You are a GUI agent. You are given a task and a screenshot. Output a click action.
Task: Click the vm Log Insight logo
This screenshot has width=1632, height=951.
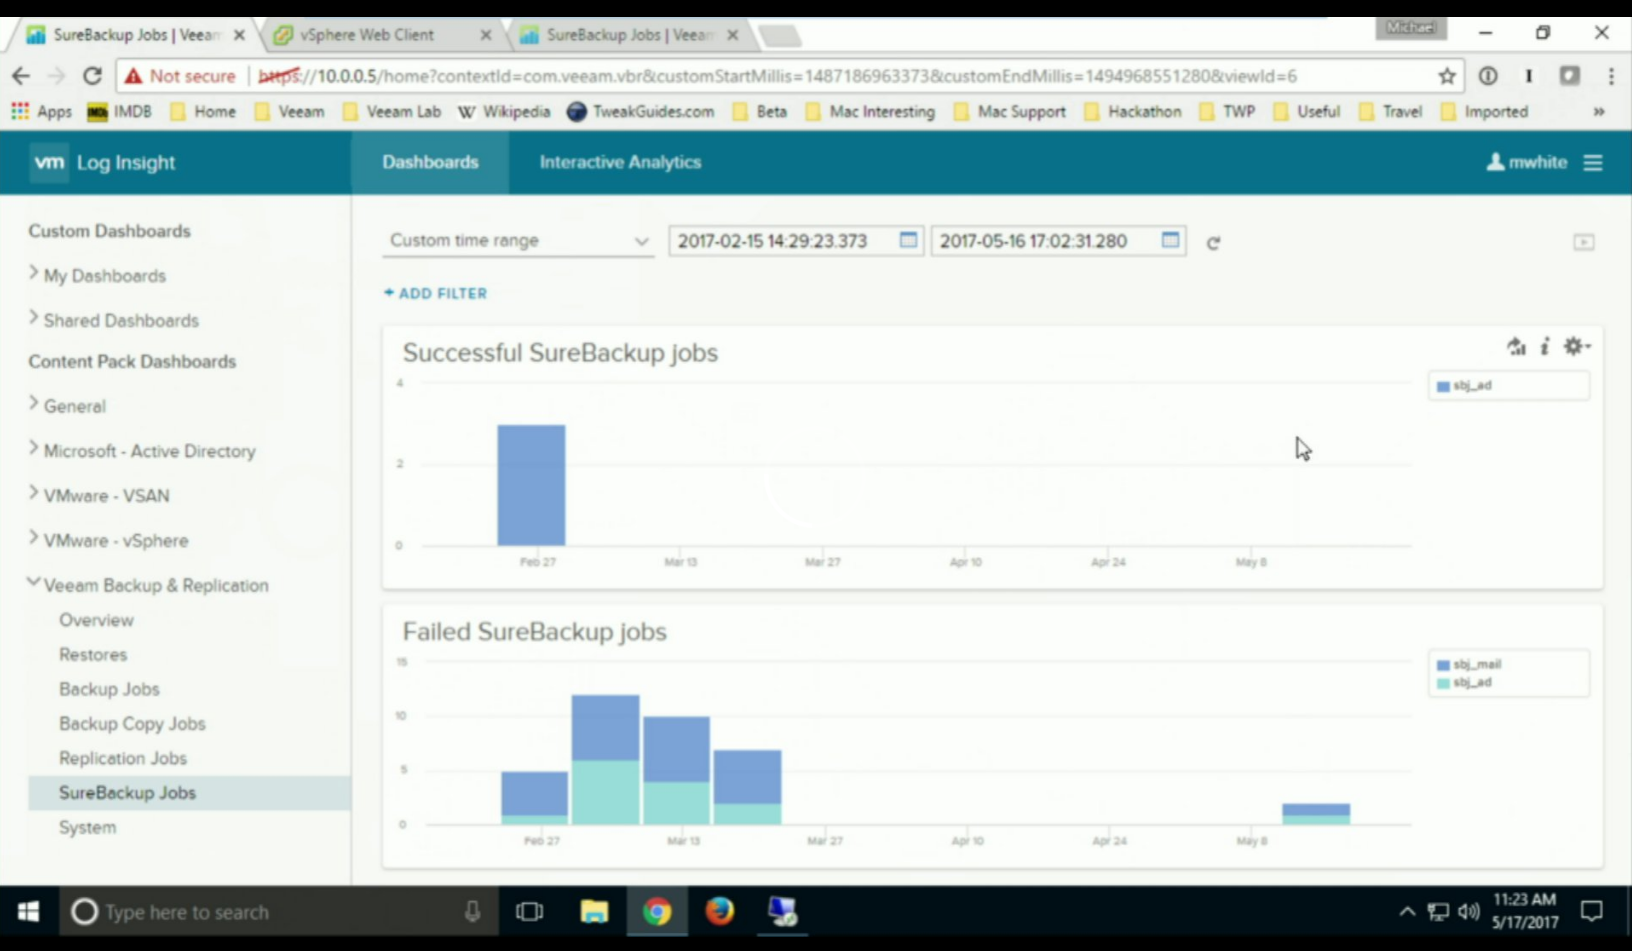click(103, 162)
